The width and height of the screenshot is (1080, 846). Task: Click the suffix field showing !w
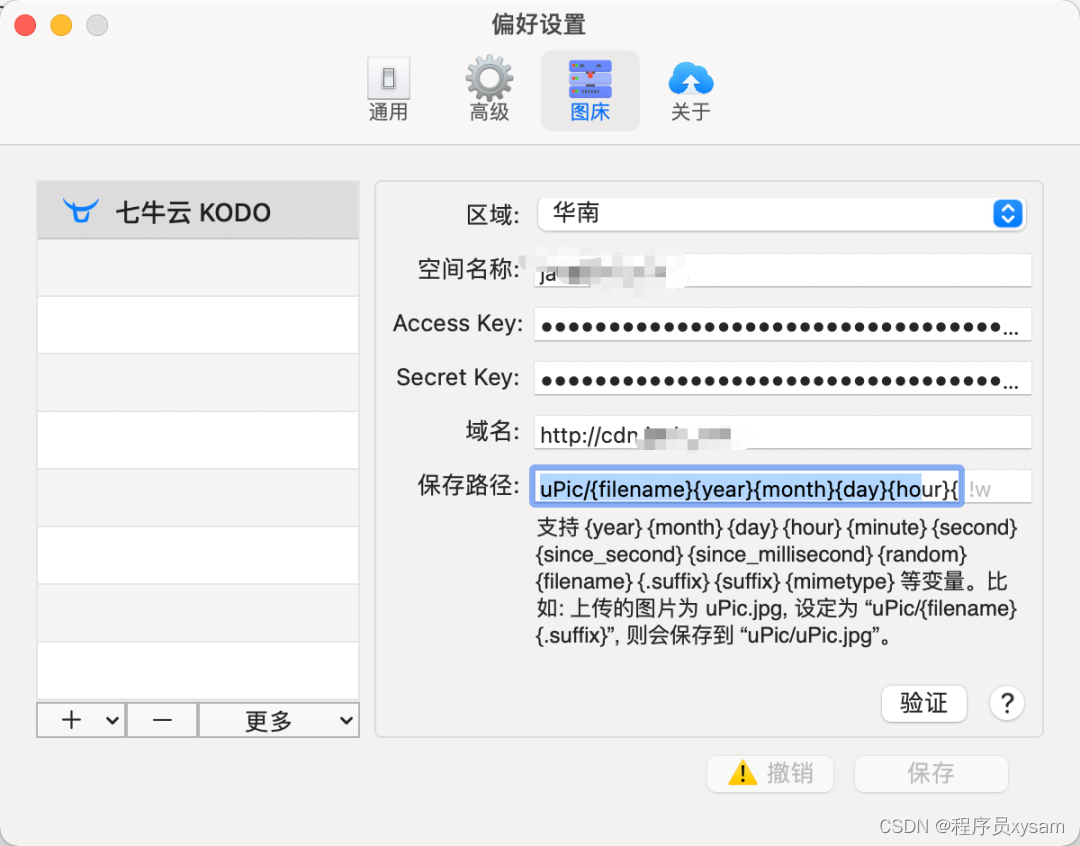[x=998, y=486]
